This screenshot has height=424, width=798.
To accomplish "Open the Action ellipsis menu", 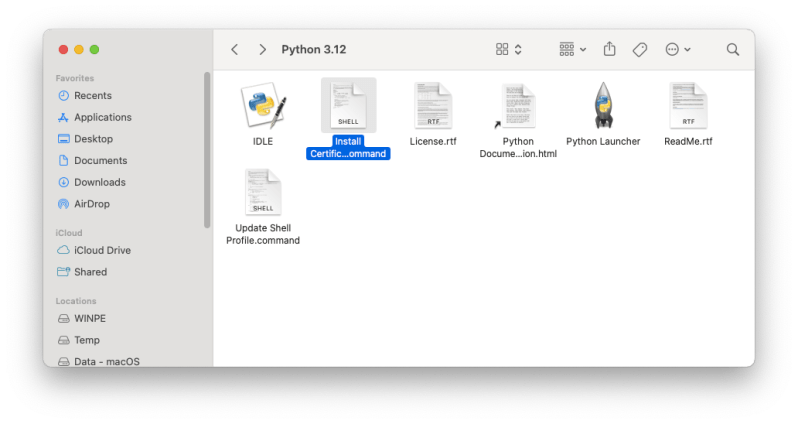I will tap(678, 49).
